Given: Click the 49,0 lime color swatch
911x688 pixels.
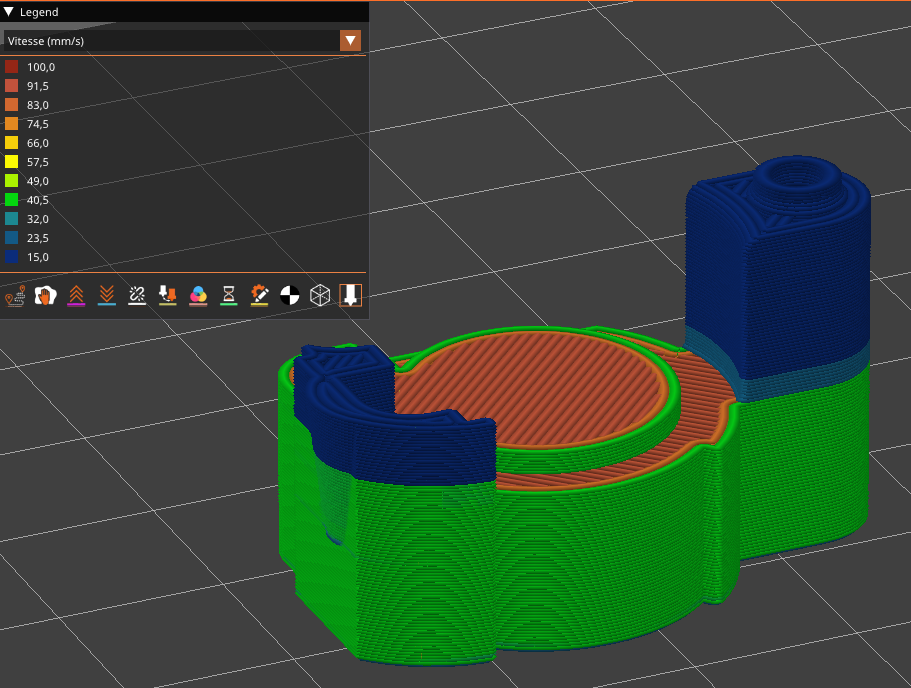Looking at the screenshot, I should 12,181.
